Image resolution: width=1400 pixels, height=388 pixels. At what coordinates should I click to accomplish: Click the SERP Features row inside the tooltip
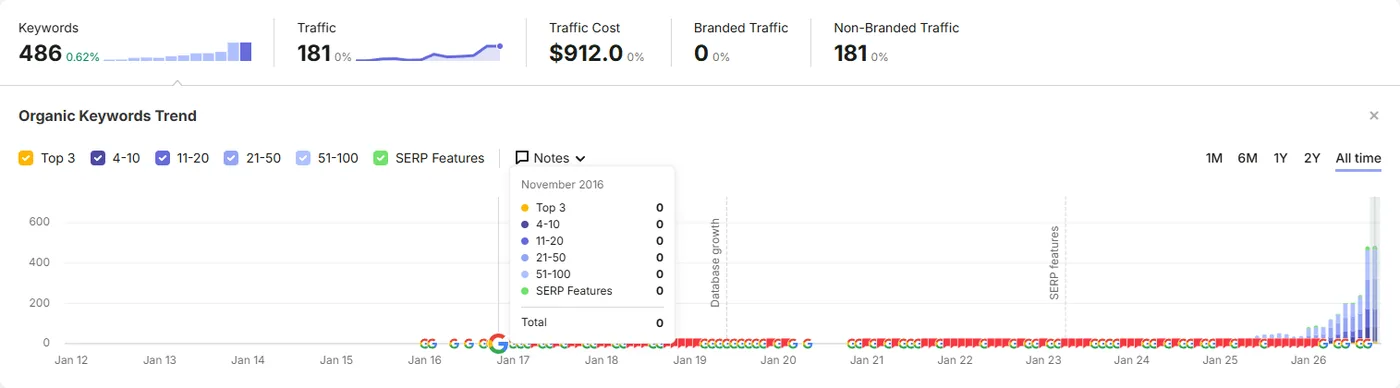tap(592, 291)
